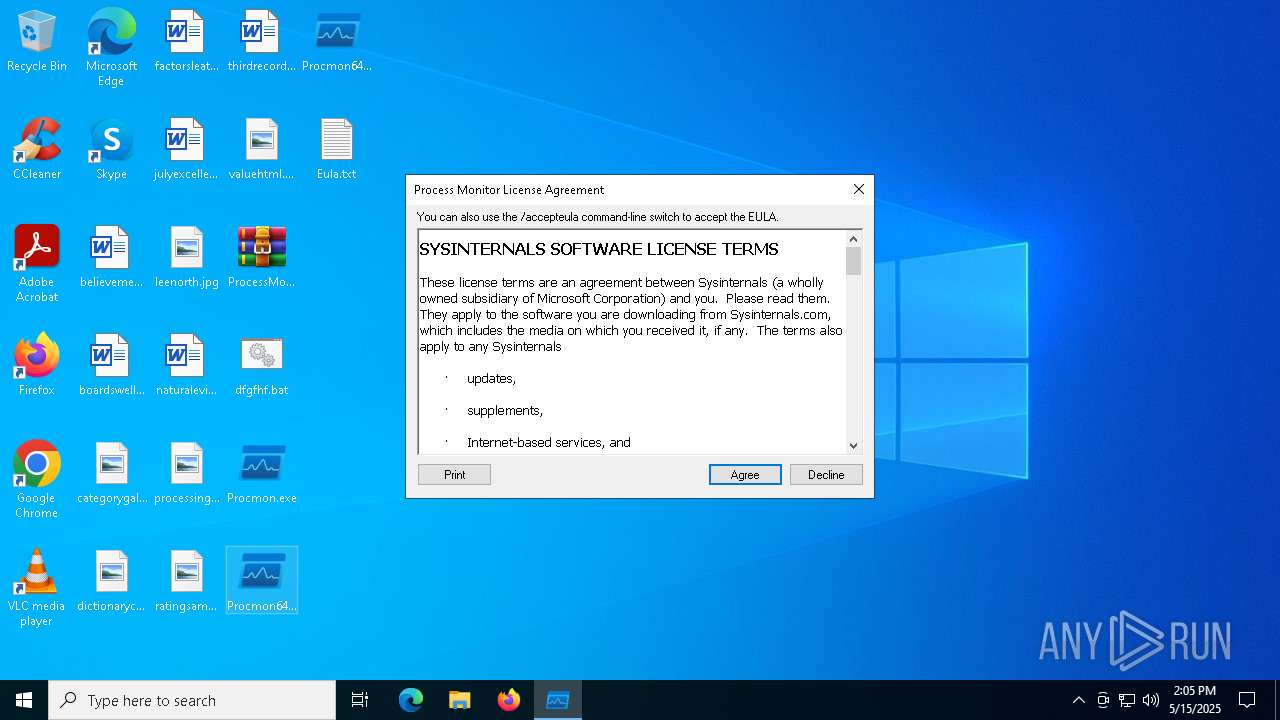Viewport: 1280px width, 720px height.
Task: Select the naturalevi Word document icon
Action: coord(186,366)
